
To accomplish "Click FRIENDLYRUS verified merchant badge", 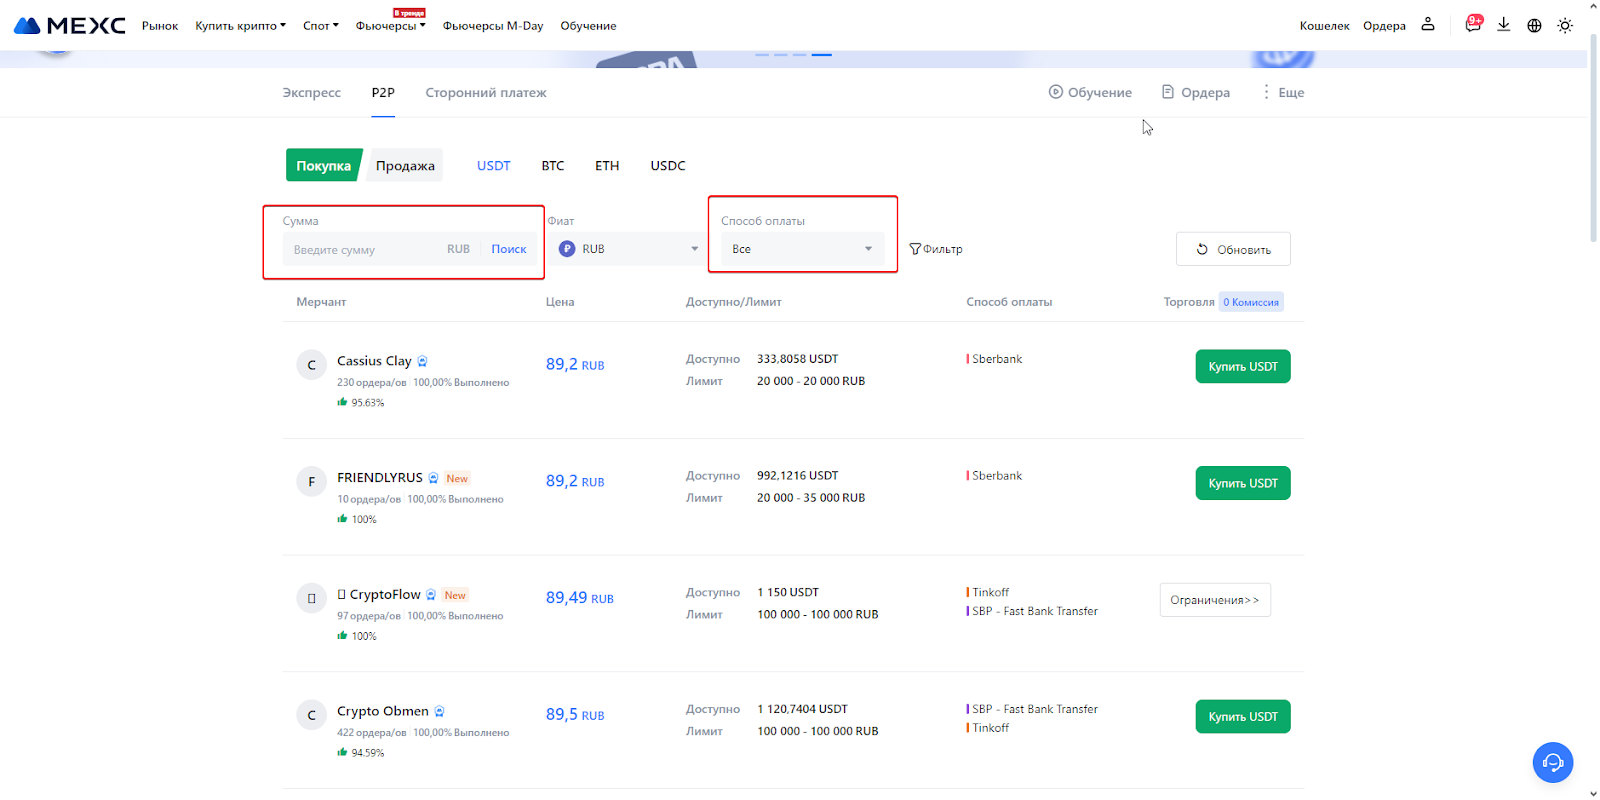I will 433,478.
